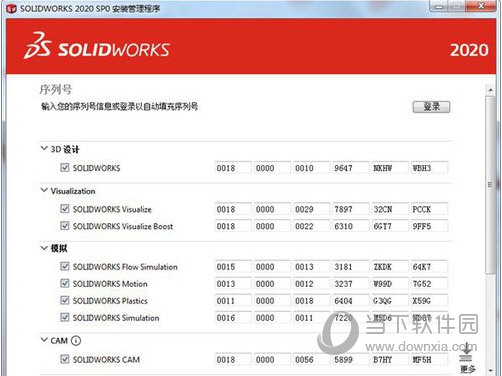Click Motion serial field W99D
The height and width of the screenshot is (376, 502).
point(390,284)
